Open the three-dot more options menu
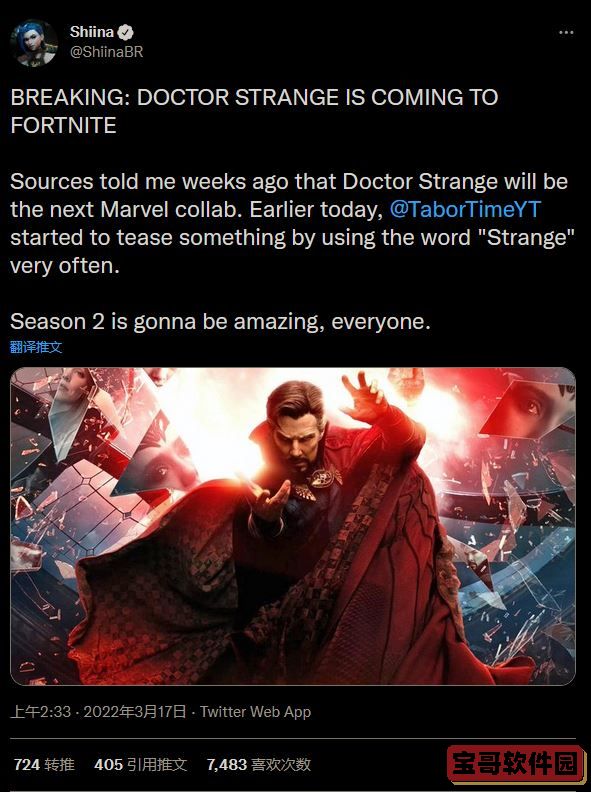Image resolution: width=591 pixels, height=792 pixels. pyautogui.click(x=566, y=32)
